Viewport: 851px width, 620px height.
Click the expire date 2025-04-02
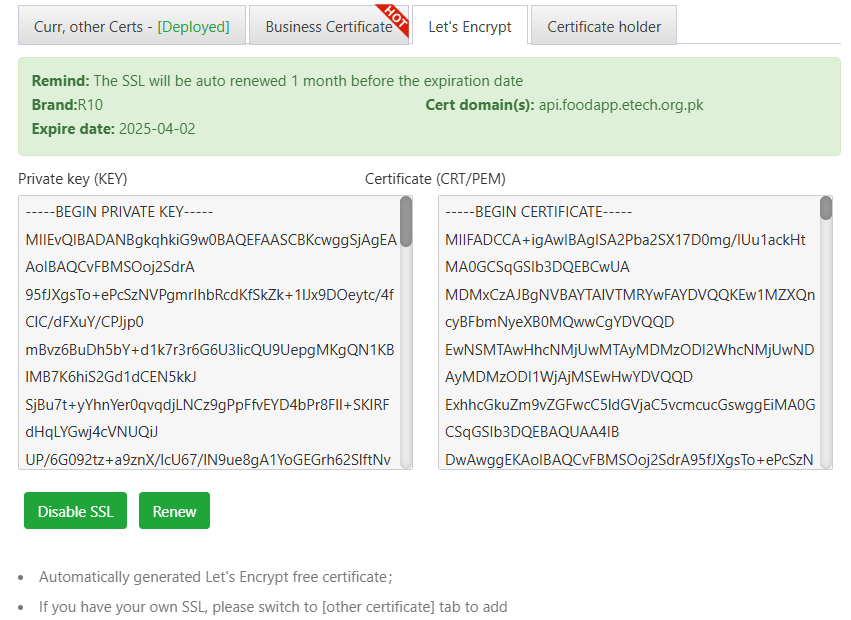(157, 129)
